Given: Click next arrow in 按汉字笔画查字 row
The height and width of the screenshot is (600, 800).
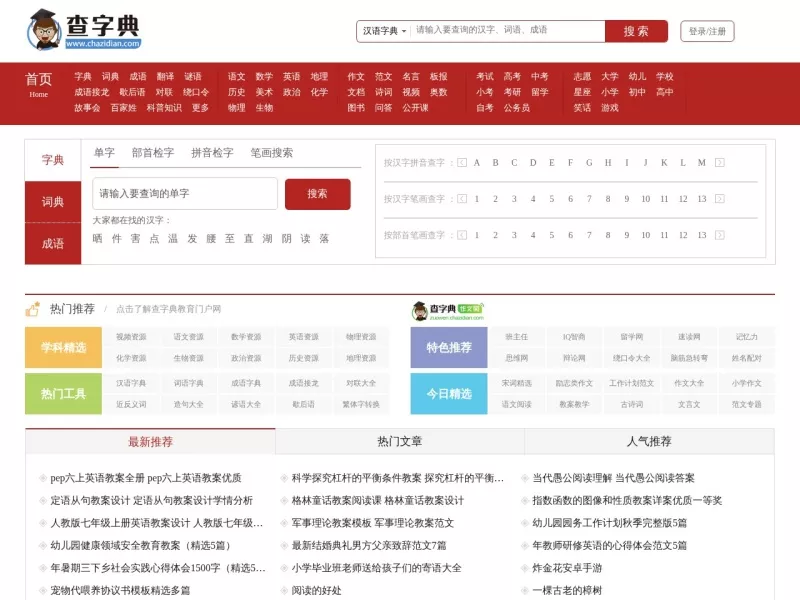Looking at the screenshot, I should click(x=719, y=199).
